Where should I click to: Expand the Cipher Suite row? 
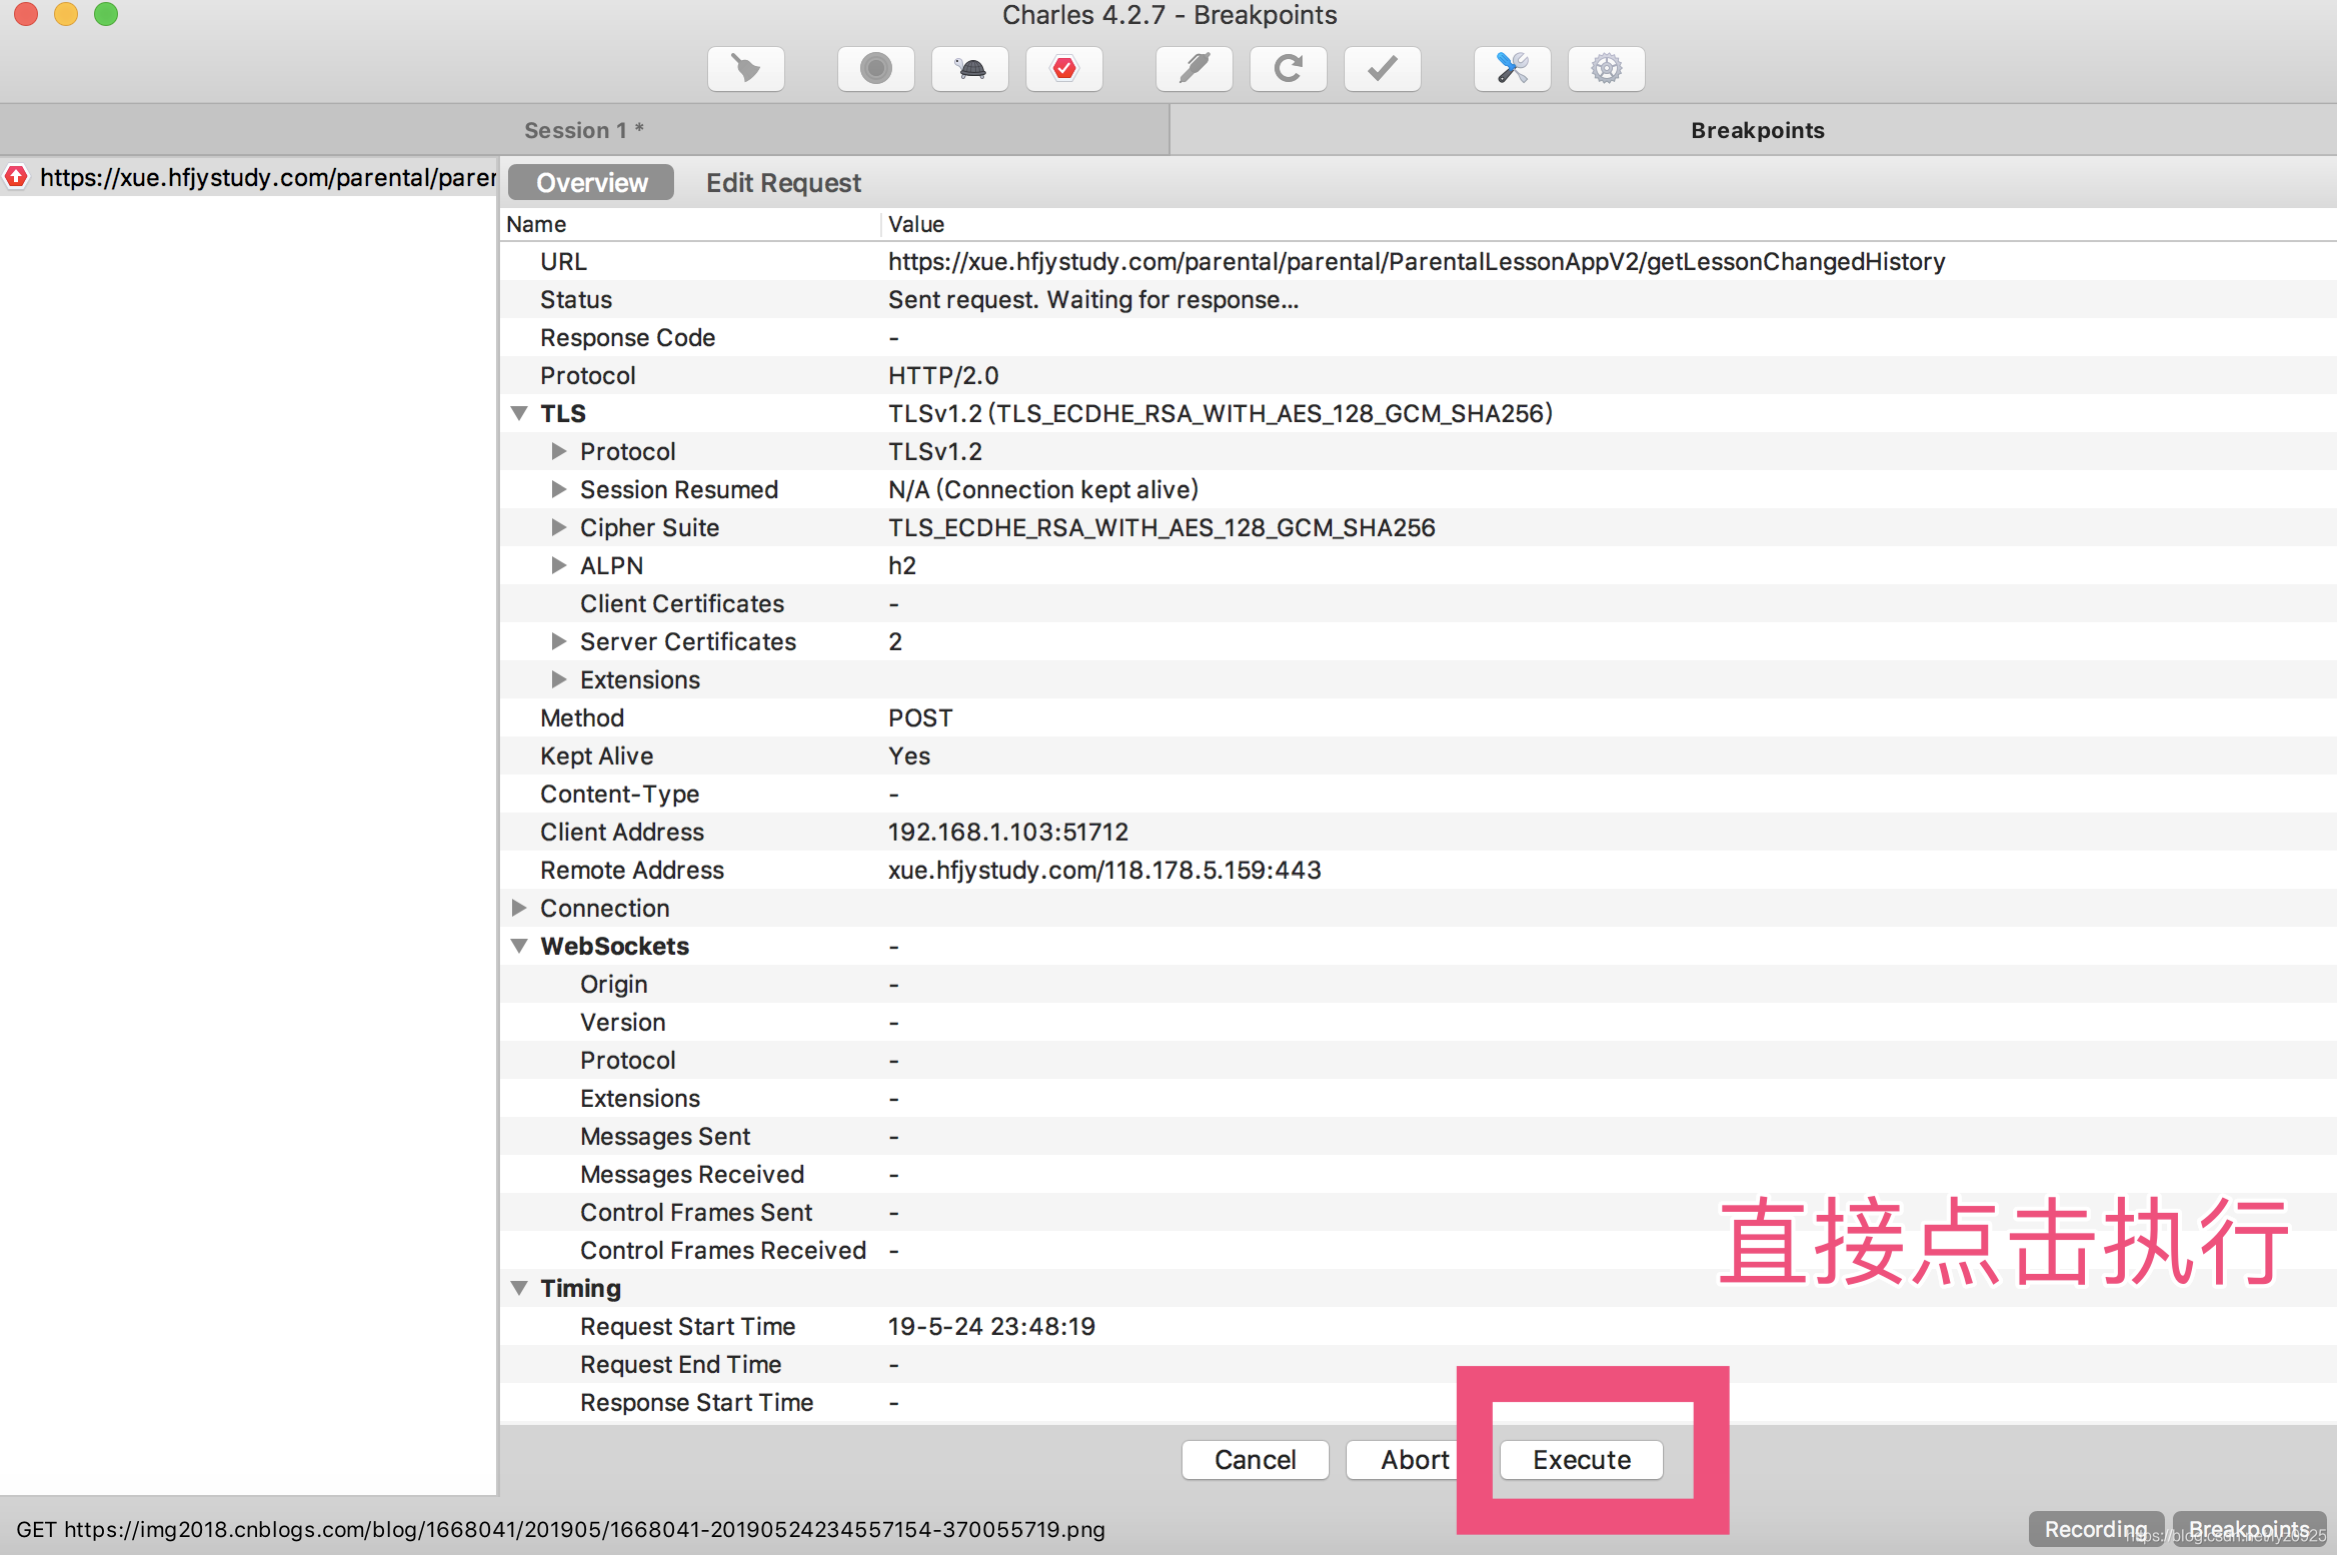coord(559,527)
